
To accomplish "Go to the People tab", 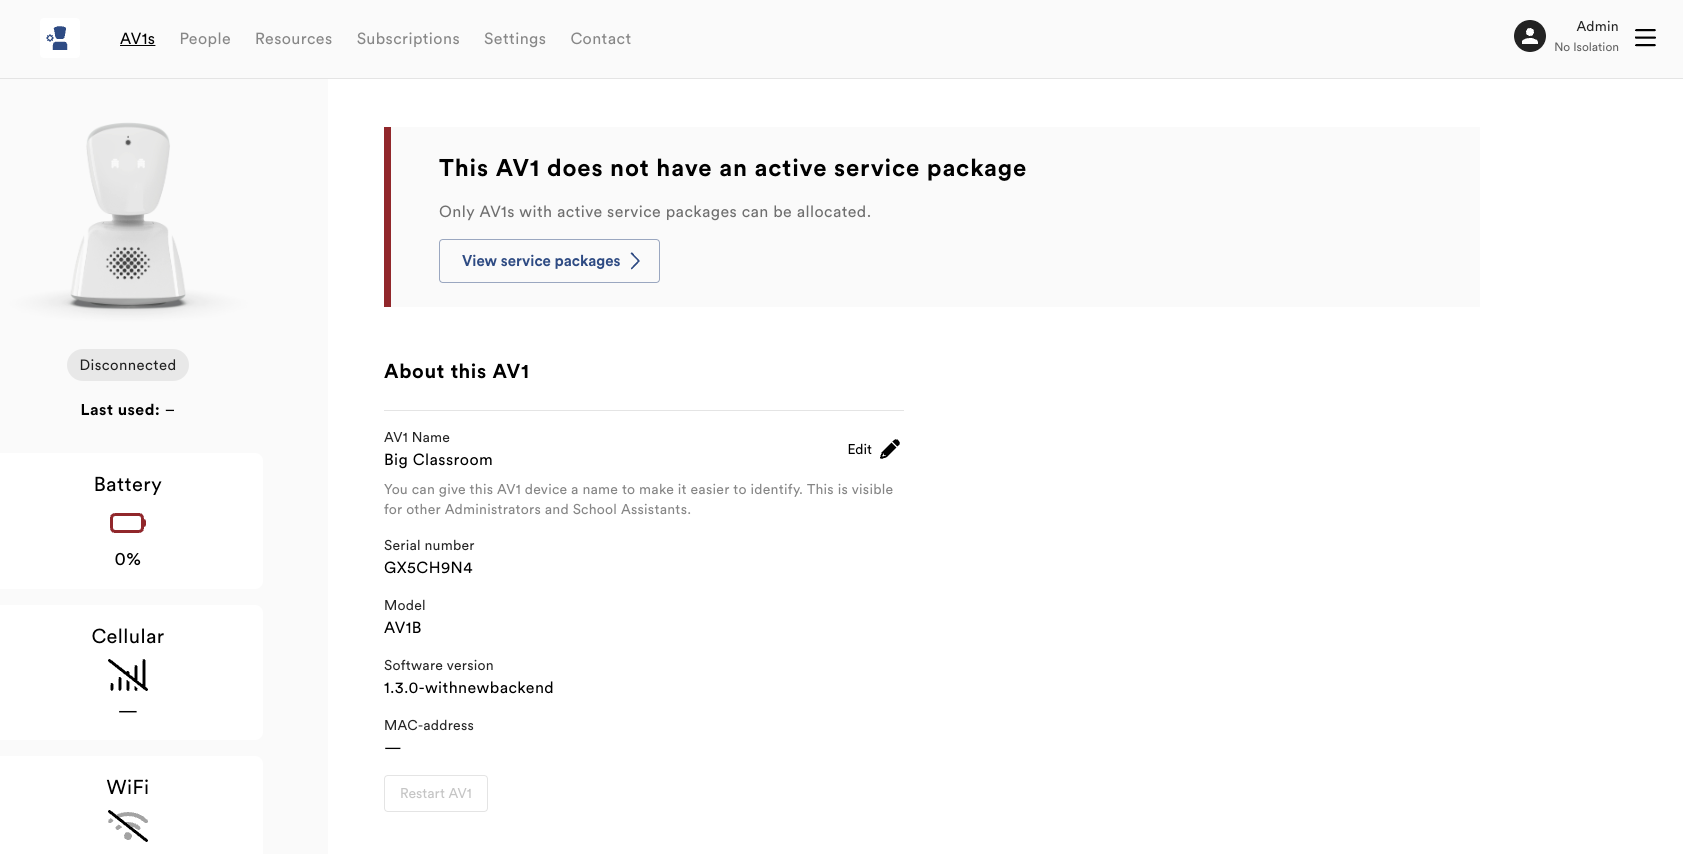I will tap(205, 39).
